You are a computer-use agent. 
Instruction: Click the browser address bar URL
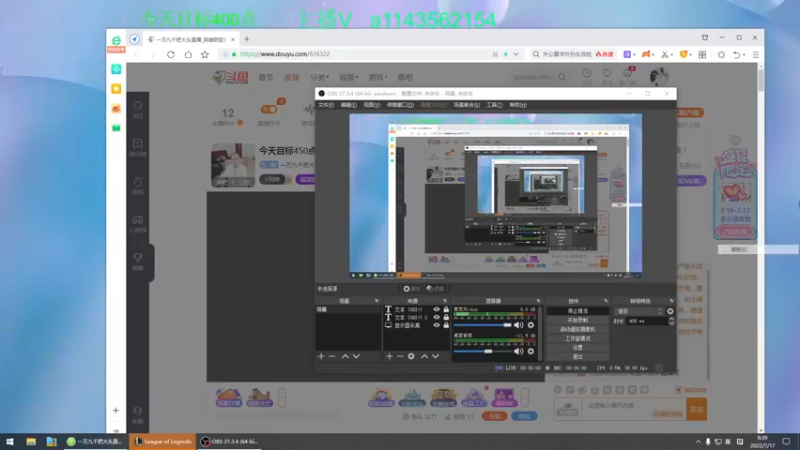[x=285, y=54]
